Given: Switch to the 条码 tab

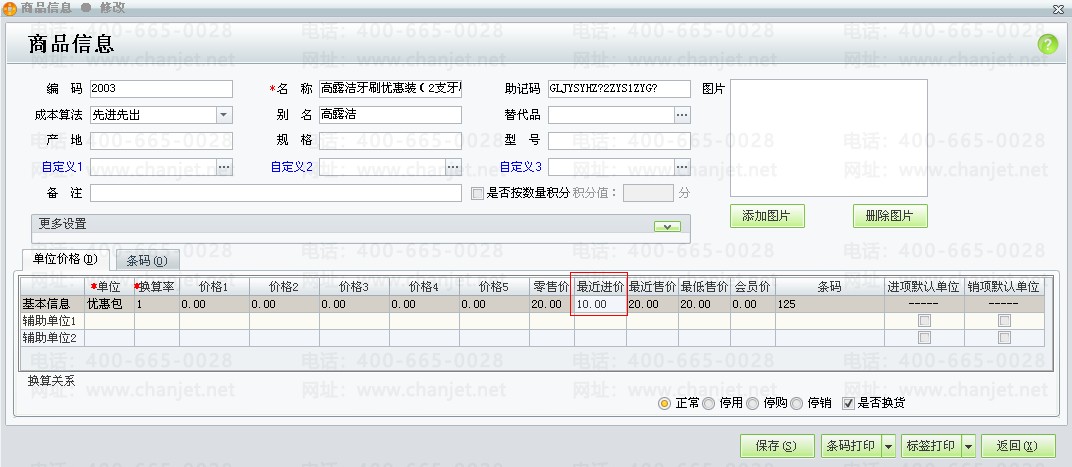Looking at the screenshot, I should click(146, 261).
